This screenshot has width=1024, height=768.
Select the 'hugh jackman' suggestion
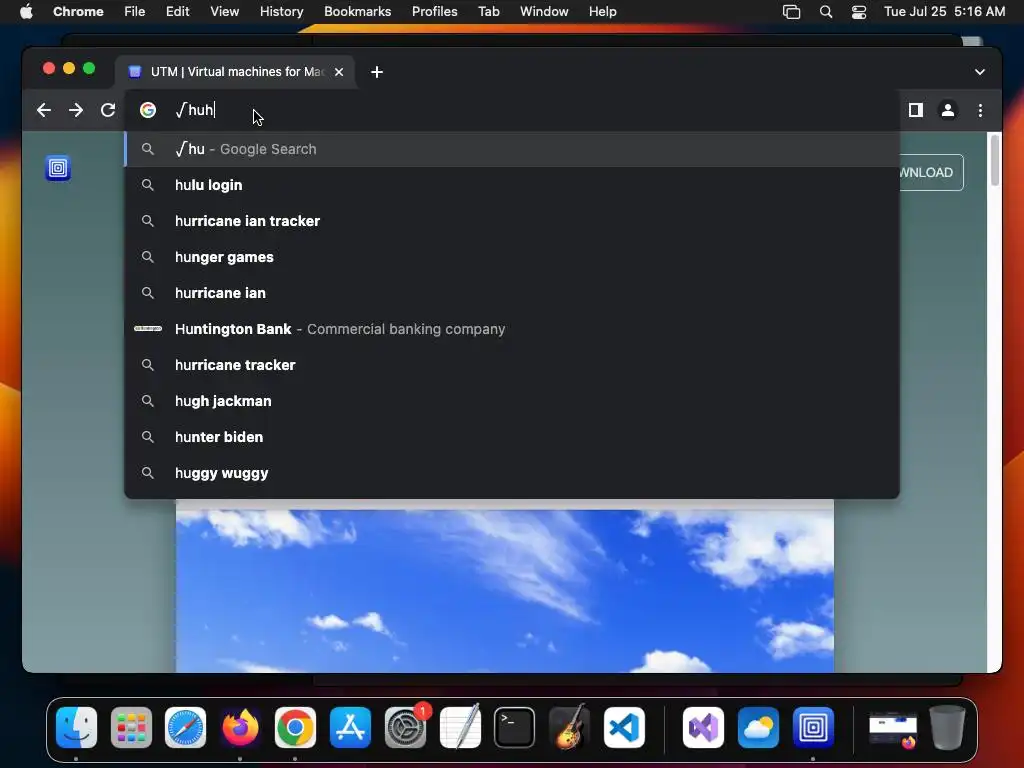(x=512, y=400)
